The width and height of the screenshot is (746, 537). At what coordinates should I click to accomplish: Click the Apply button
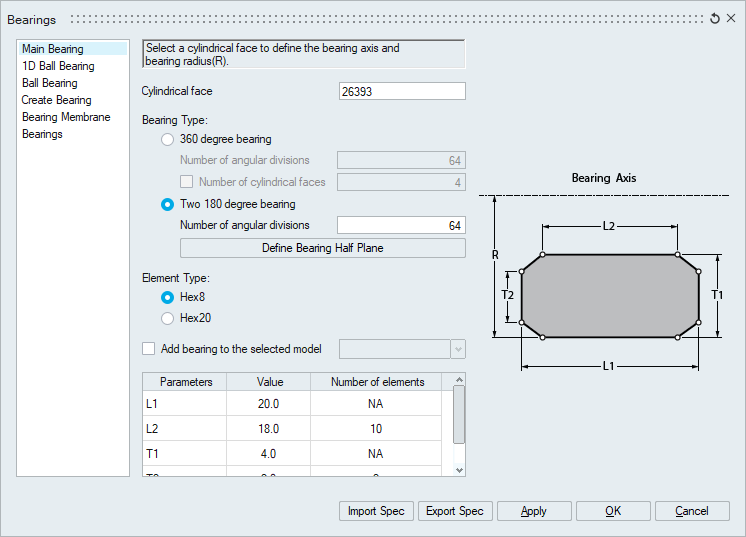pyautogui.click(x=534, y=511)
